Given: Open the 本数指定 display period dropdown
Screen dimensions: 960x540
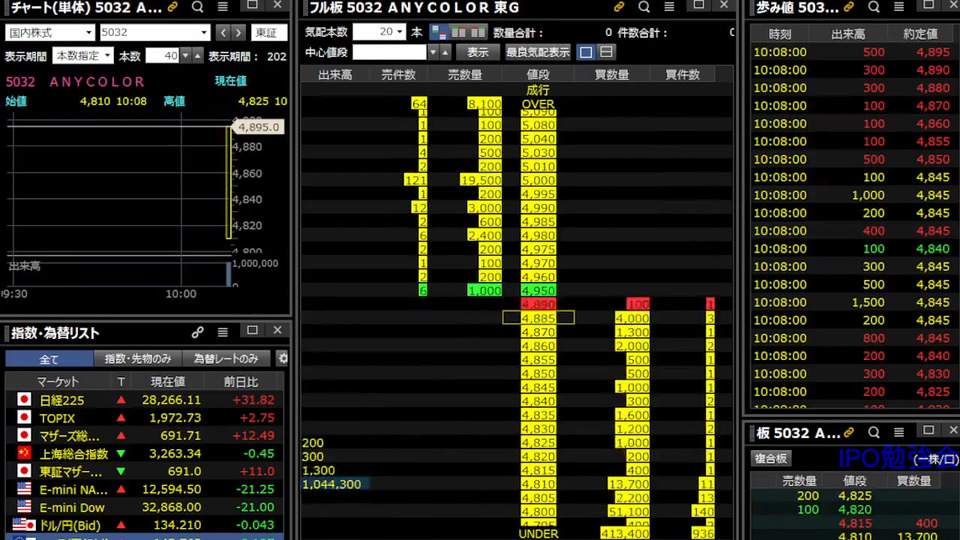Looking at the screenshot, I should 83,56.
